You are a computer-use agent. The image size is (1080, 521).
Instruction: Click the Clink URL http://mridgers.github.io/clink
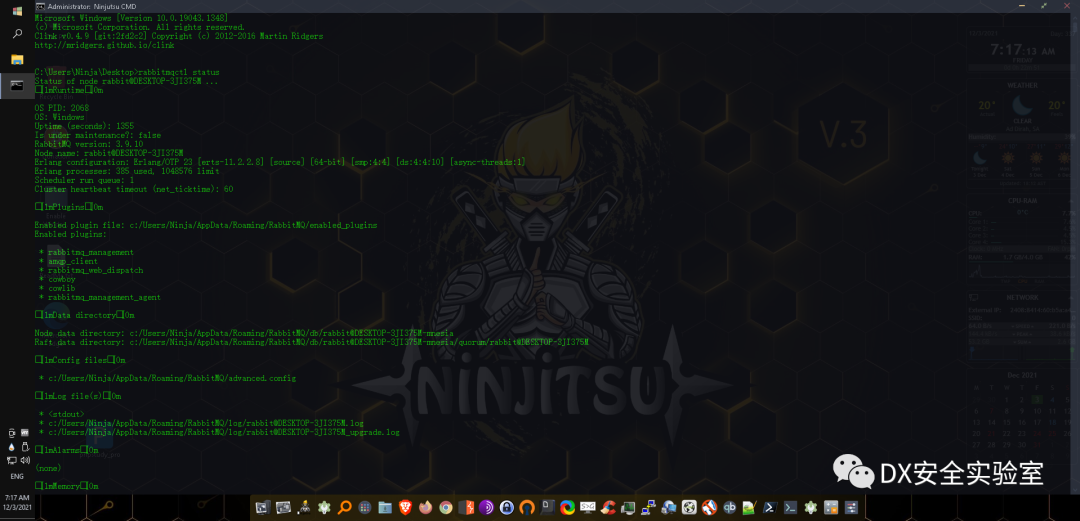click(104, 45)
